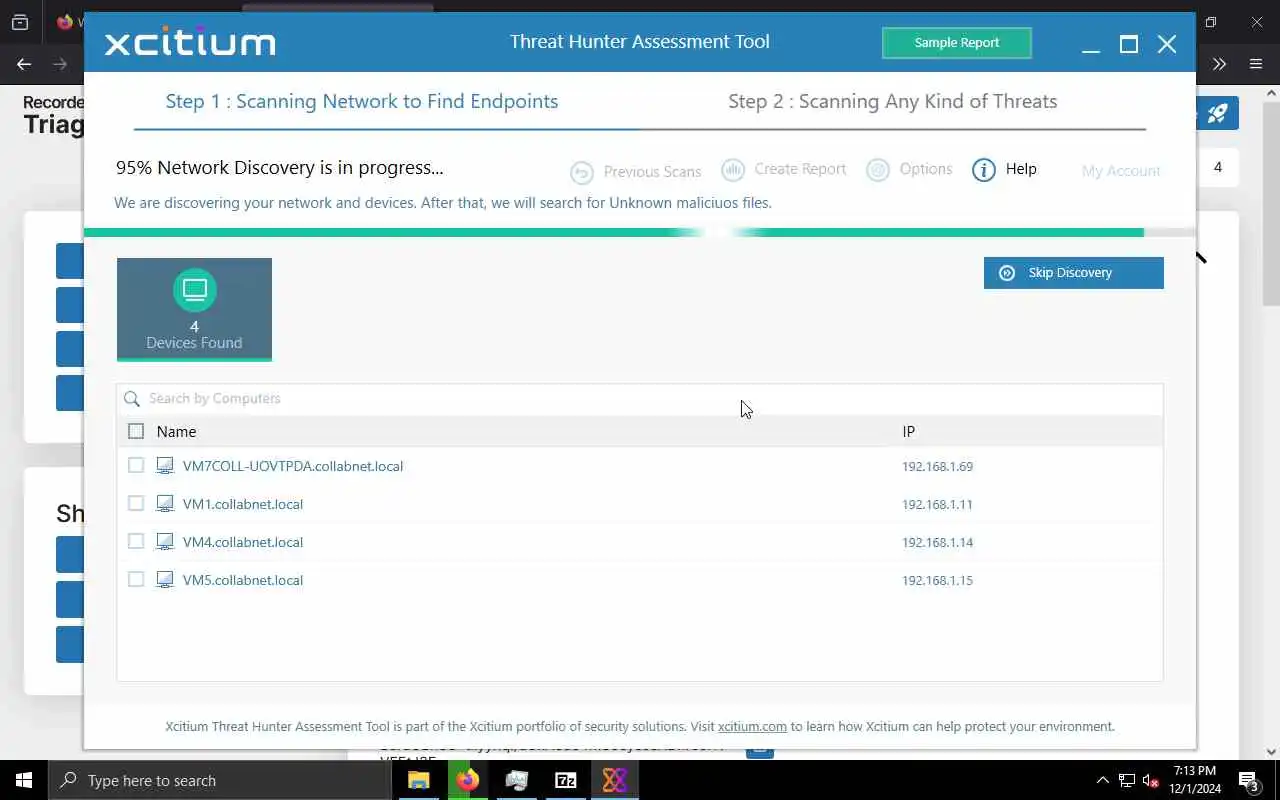
Task: Switch to Step 2 Scanning Threats tab
Action: tap(892, 101)
